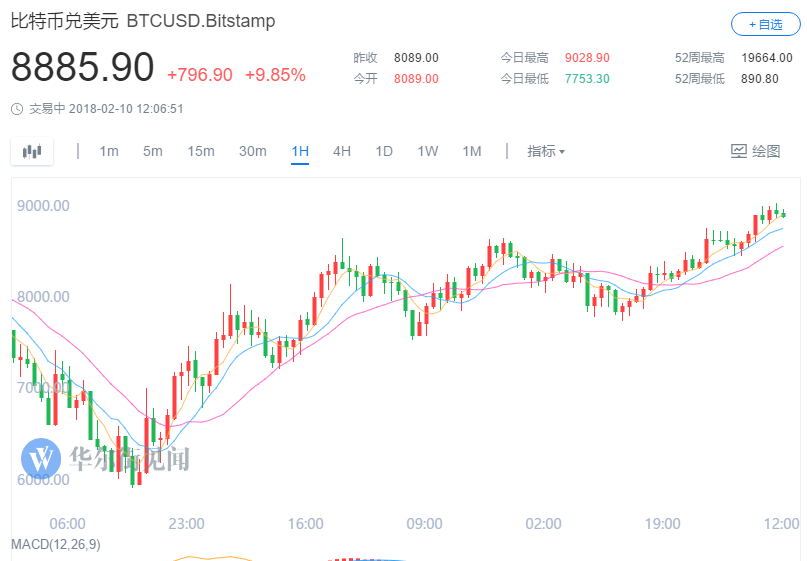Click the 06:00 time axis label
The width and height of the screenshot is (807, 561).
[x=67, y=524]
